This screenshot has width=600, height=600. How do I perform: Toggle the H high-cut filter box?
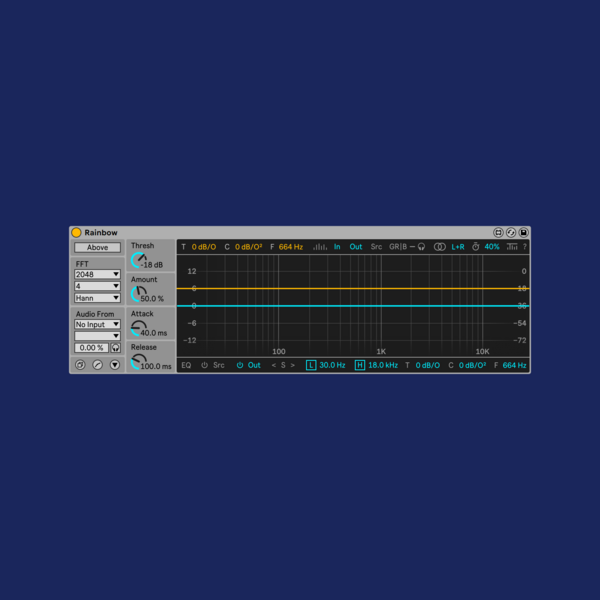[x=360, y=365]
